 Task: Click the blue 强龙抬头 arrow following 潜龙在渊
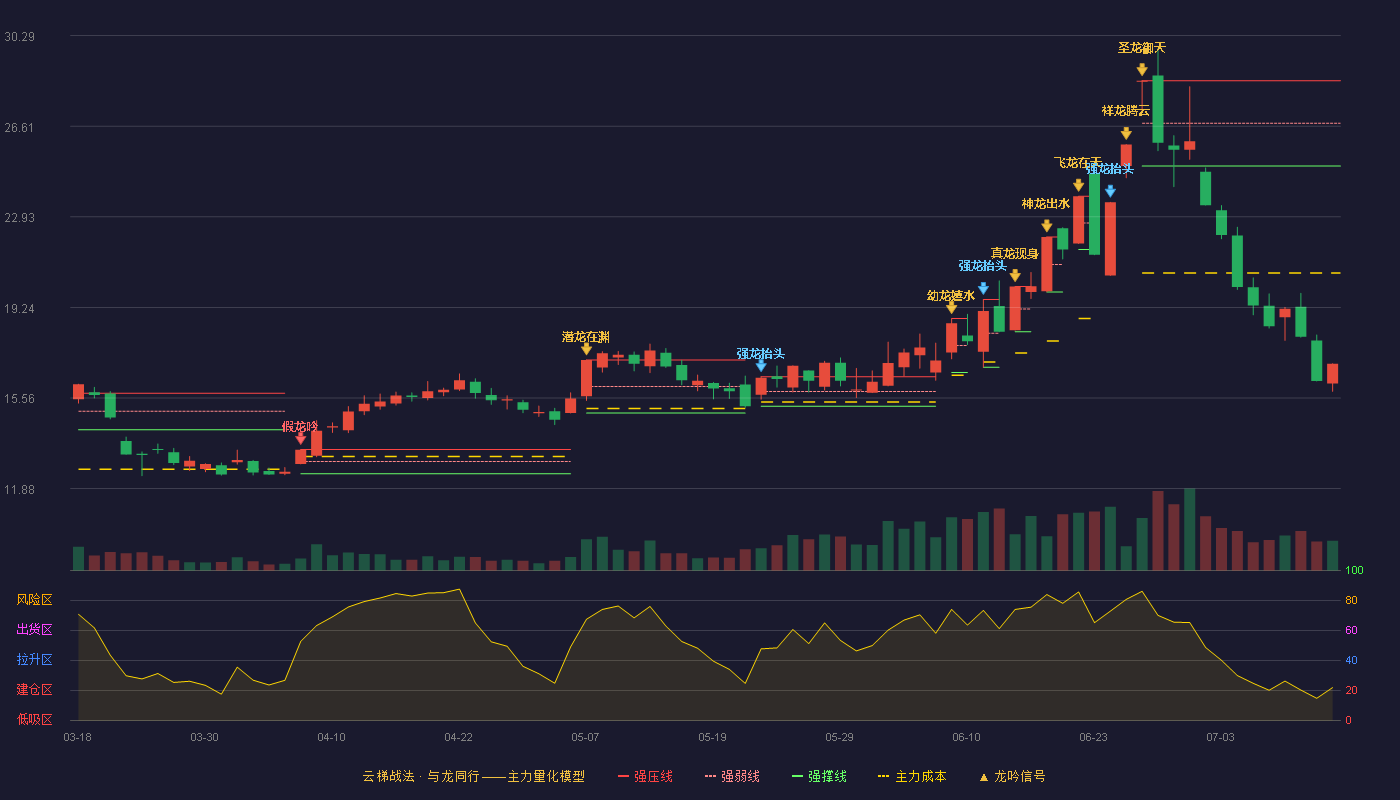point(761,365)
